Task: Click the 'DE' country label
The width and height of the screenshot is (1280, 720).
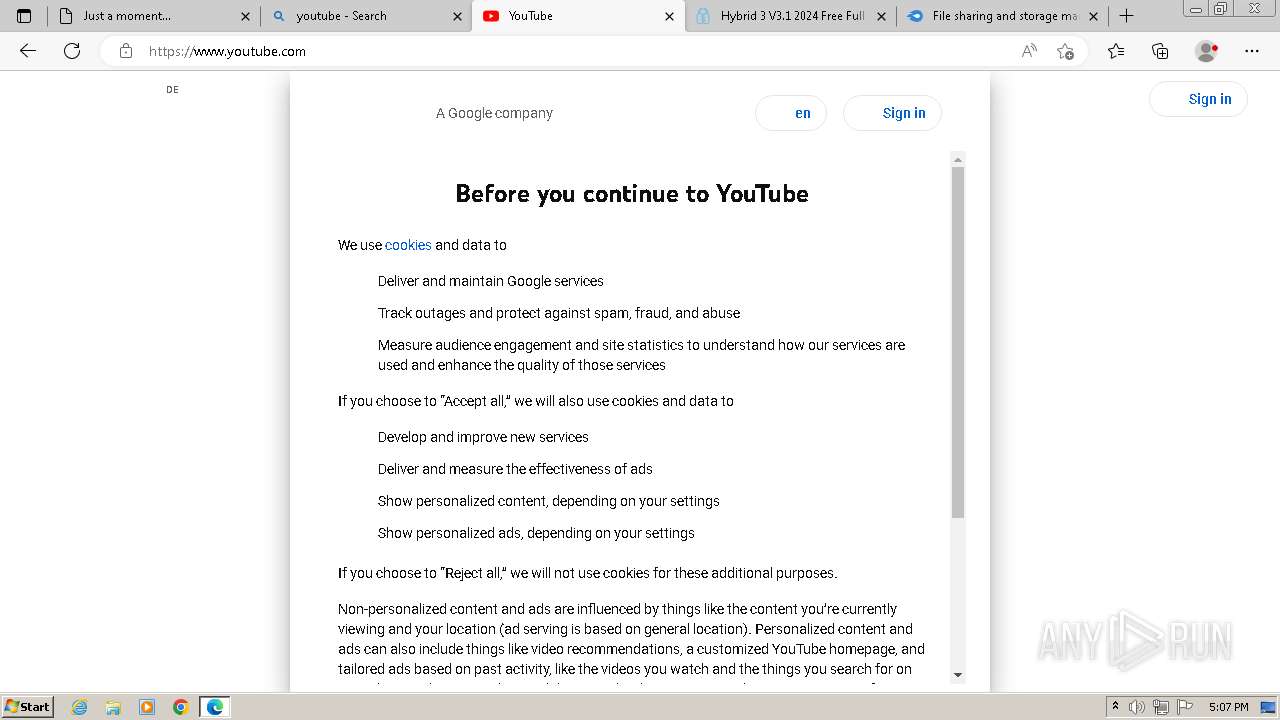Action: click(172, 90)
